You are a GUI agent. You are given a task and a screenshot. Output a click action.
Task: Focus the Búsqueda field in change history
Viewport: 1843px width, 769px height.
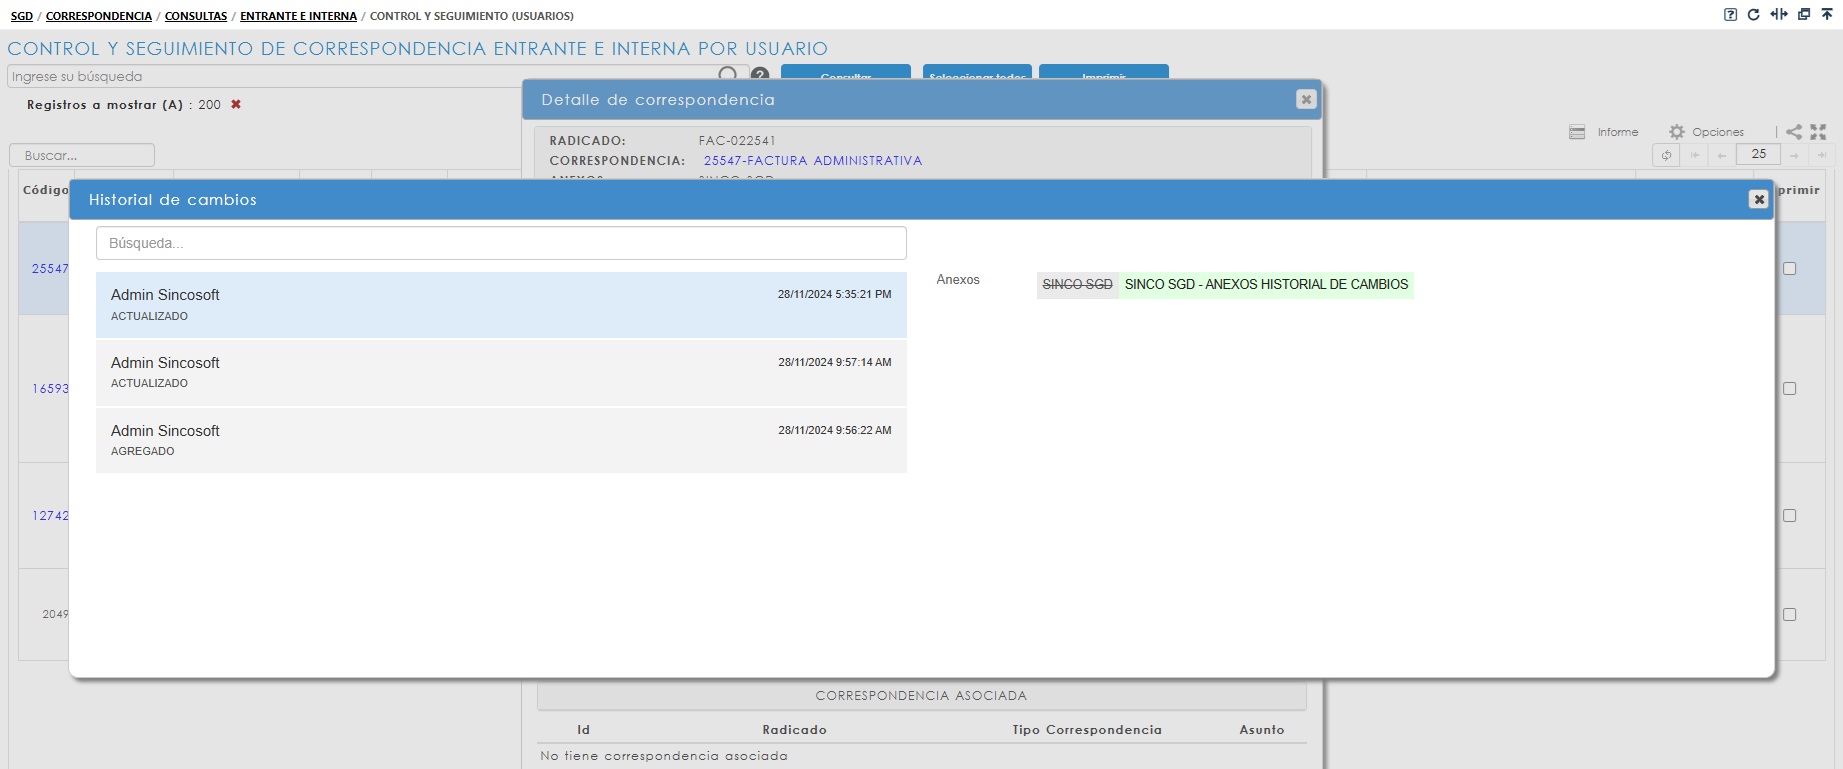click(x=501, y=243)
